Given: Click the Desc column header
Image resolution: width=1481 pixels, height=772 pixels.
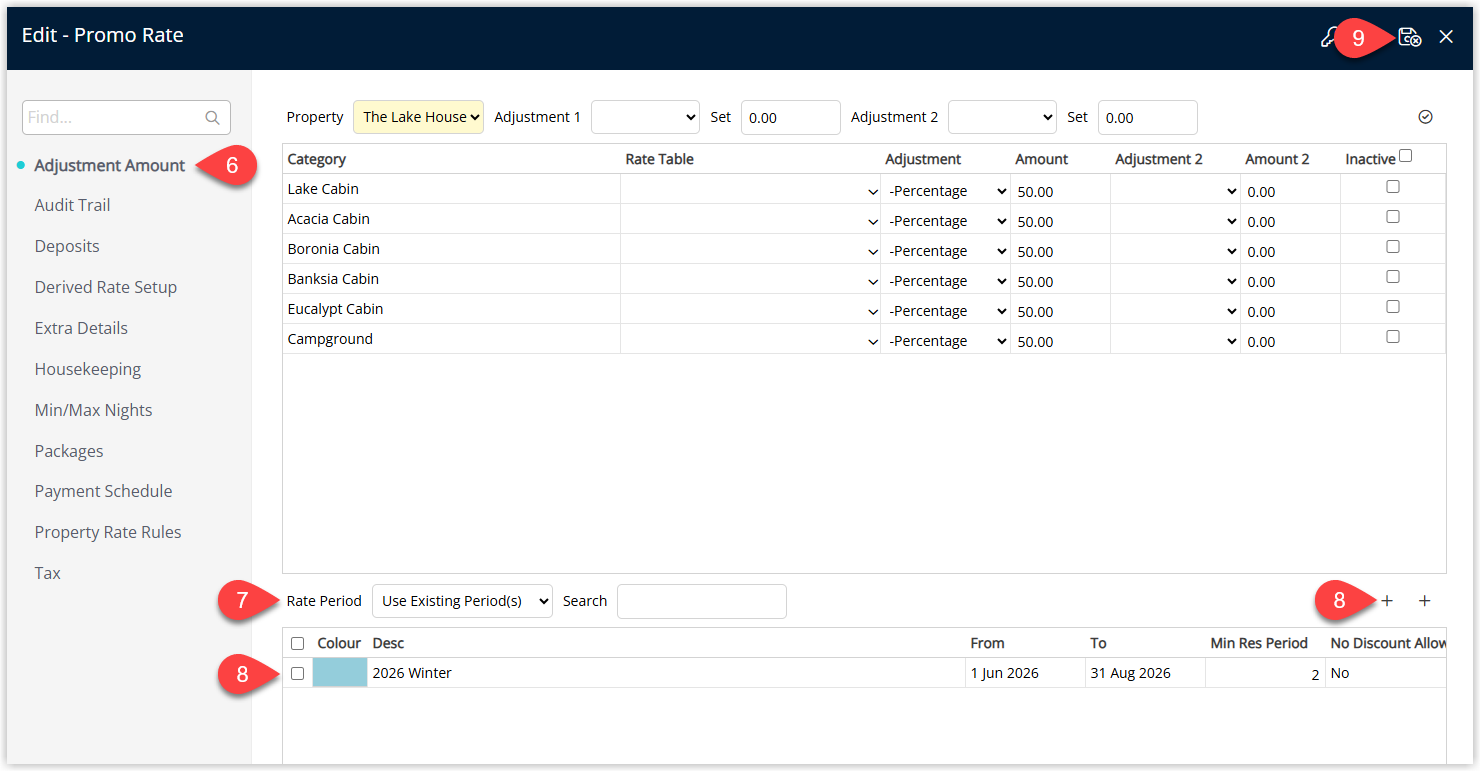Looking at the screenshot, I should [x=388, y=643].
